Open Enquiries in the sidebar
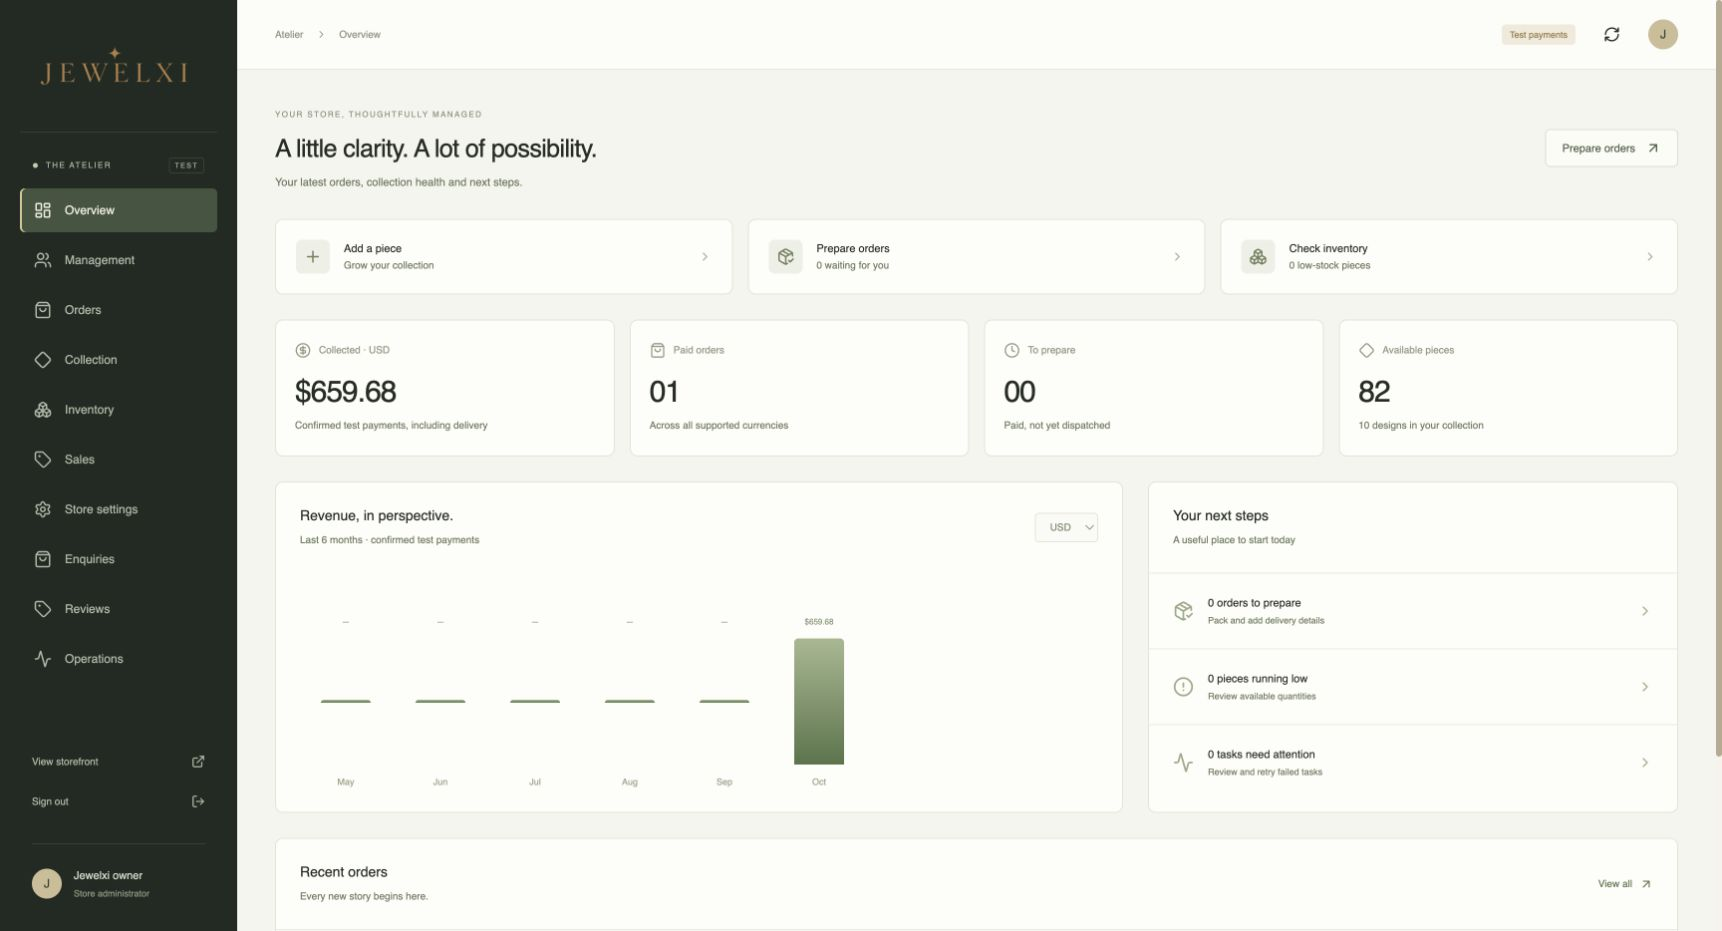Image resolution: width=1722 pixels, height=931 pixels. coord(118,559)
